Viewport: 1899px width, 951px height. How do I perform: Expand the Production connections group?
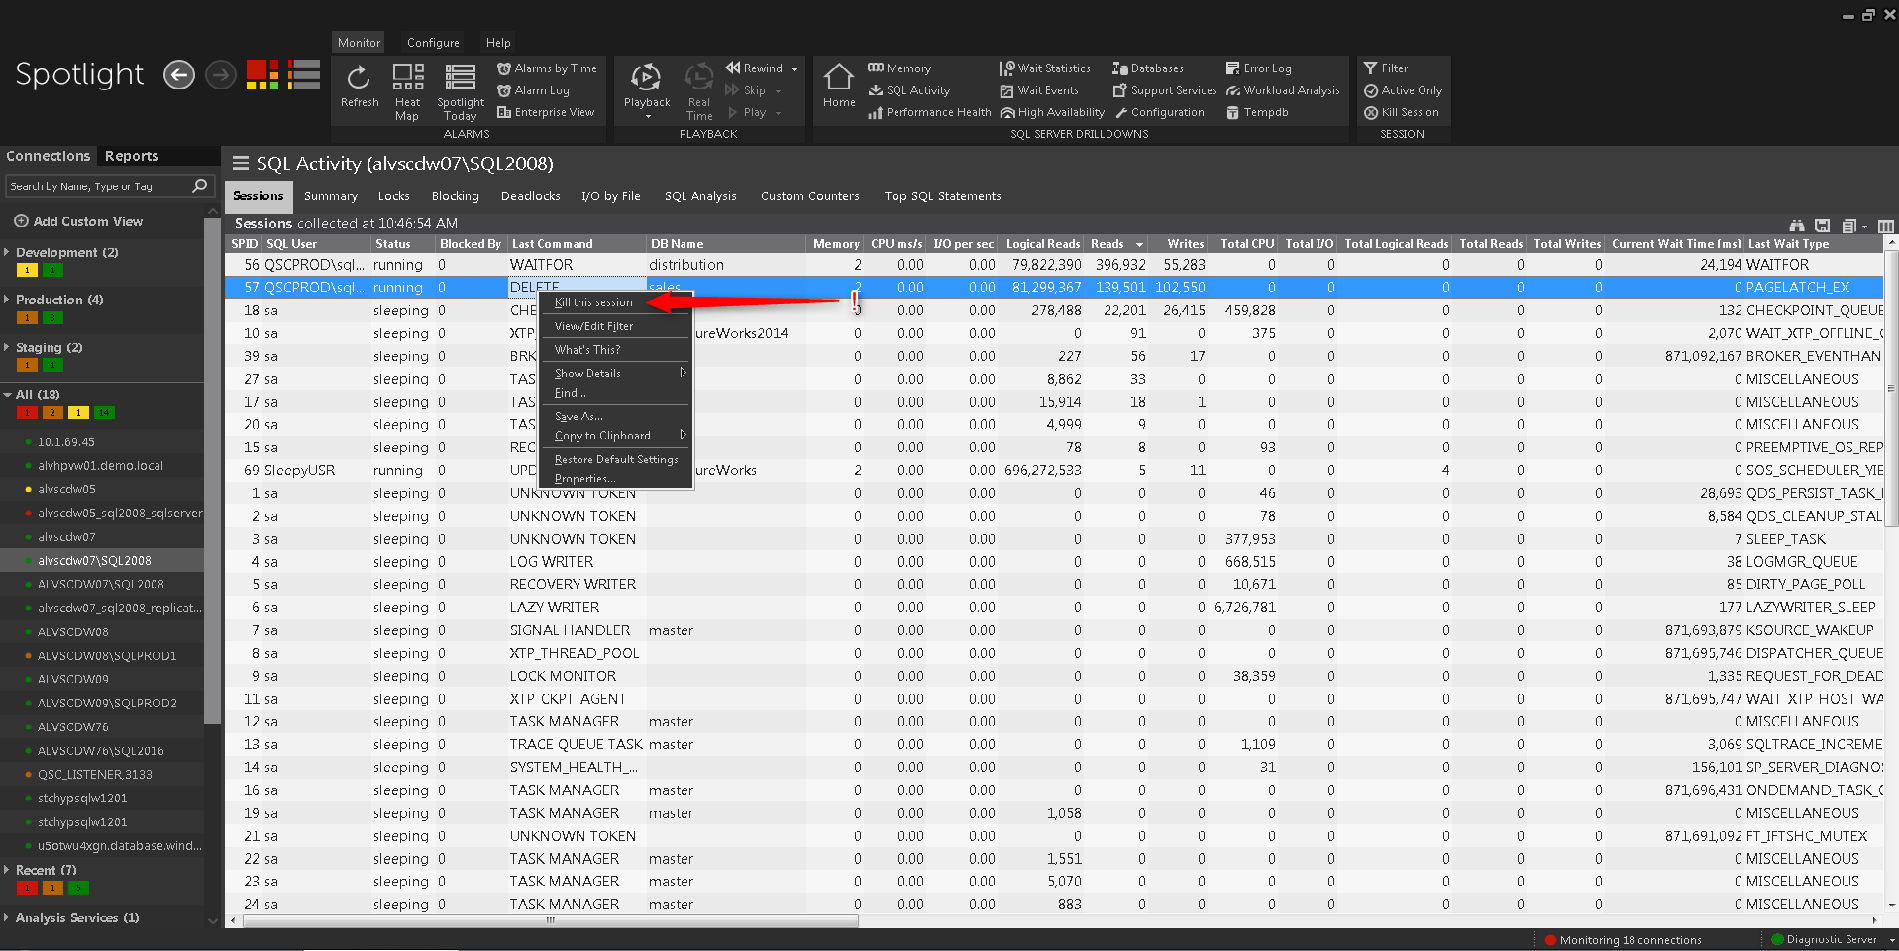click(8, 299)
